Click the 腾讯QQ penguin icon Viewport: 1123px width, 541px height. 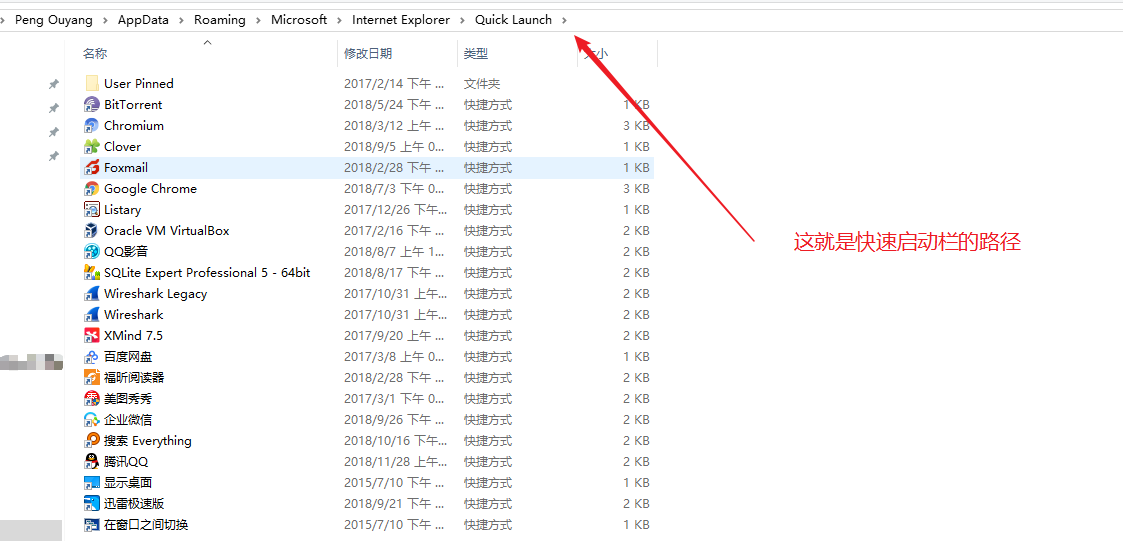click(x=92, y=461)
